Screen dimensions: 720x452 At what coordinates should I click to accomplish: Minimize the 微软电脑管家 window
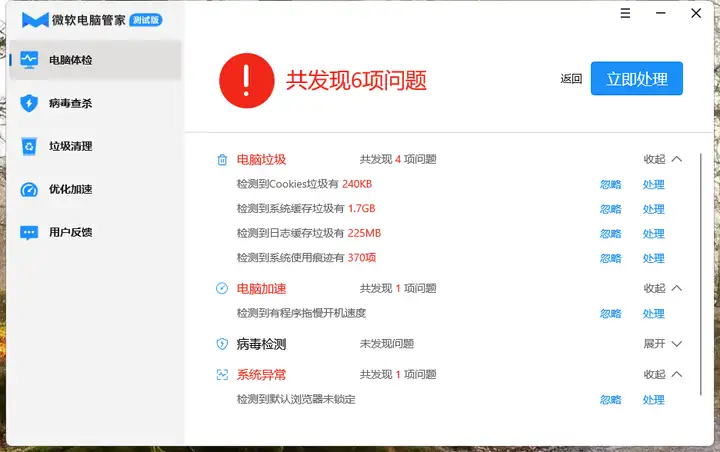(x=660, y=13)
